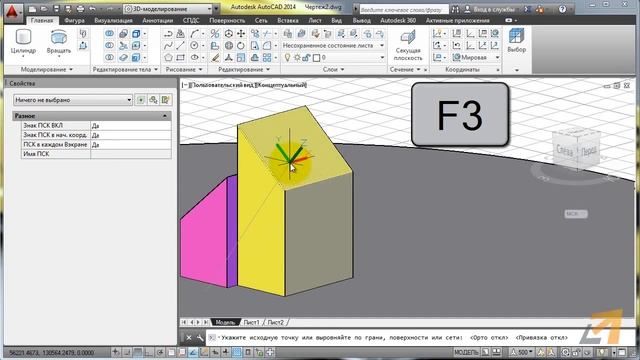This screenshot has width=640, height=360.
Task: Click the Save icon in quick access toolbar
Action: click(56, 9)
